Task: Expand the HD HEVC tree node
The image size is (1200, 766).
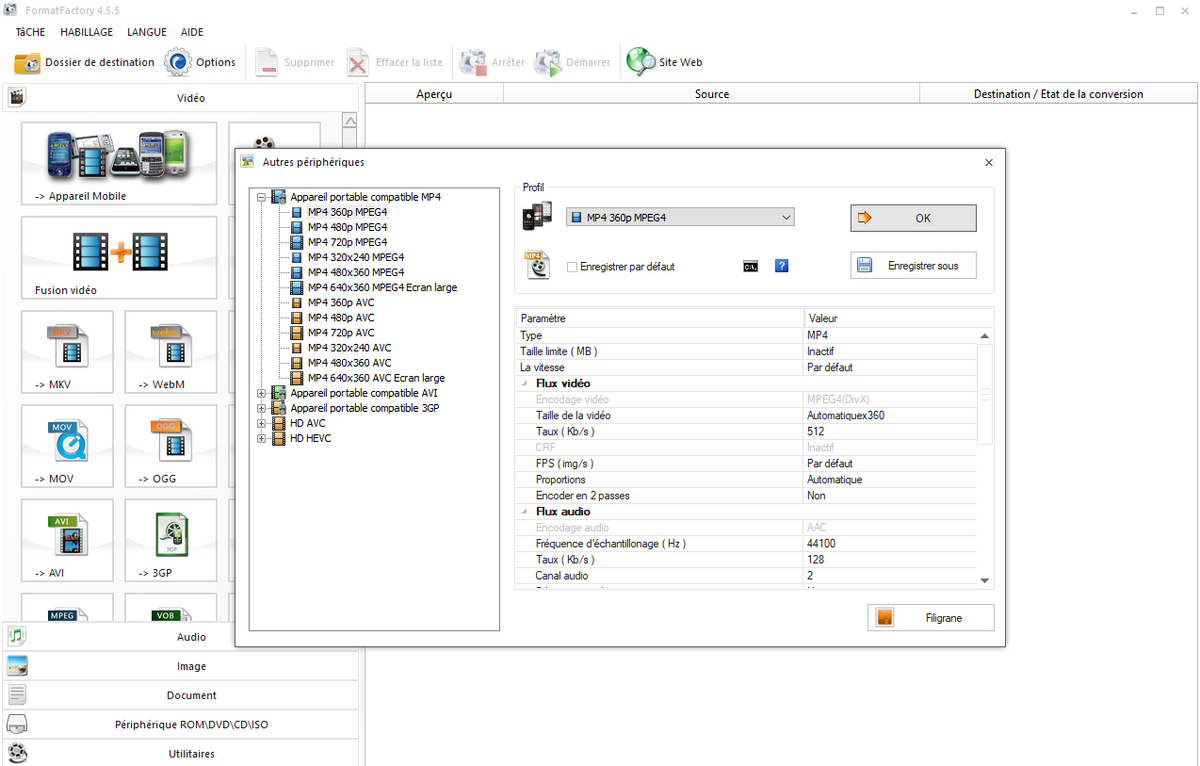Action: pos(262,438)
